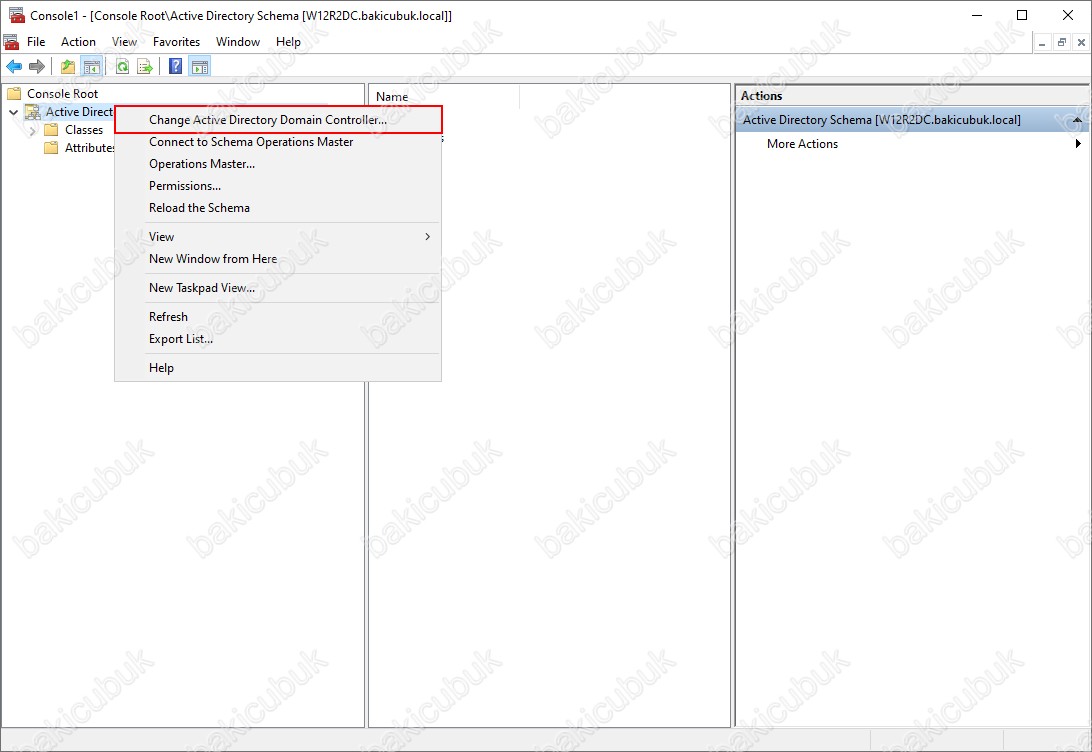Select the Console Root tree label
Image resolution: width=1092 pixels, height=752 pixels.
pyautogui.click(x=63, y=93)
